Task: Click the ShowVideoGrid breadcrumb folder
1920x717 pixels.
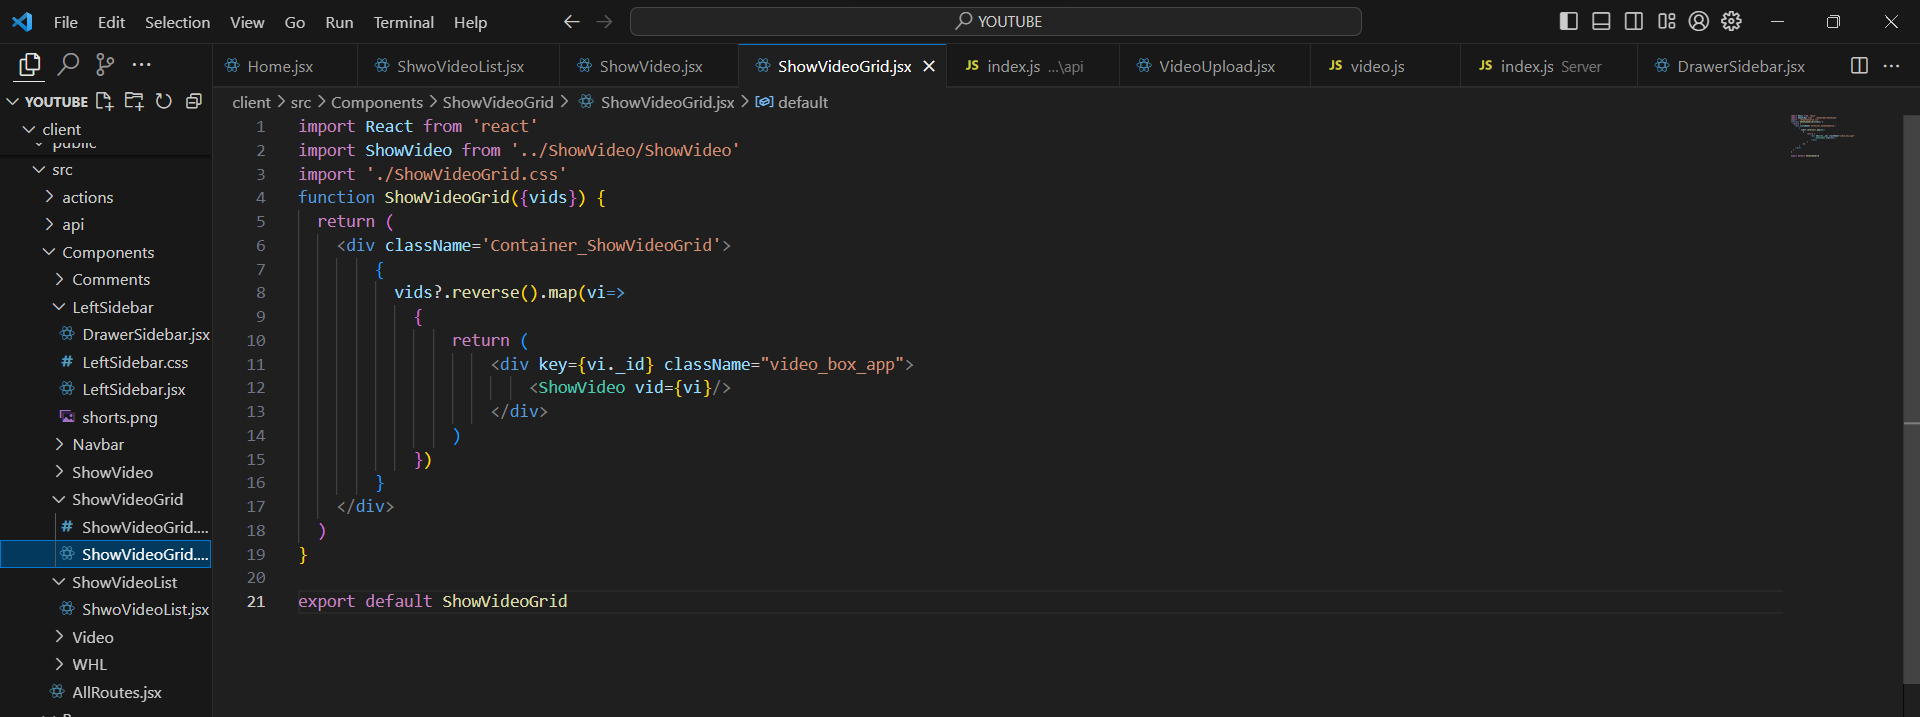Action: (x=497, y=102)
